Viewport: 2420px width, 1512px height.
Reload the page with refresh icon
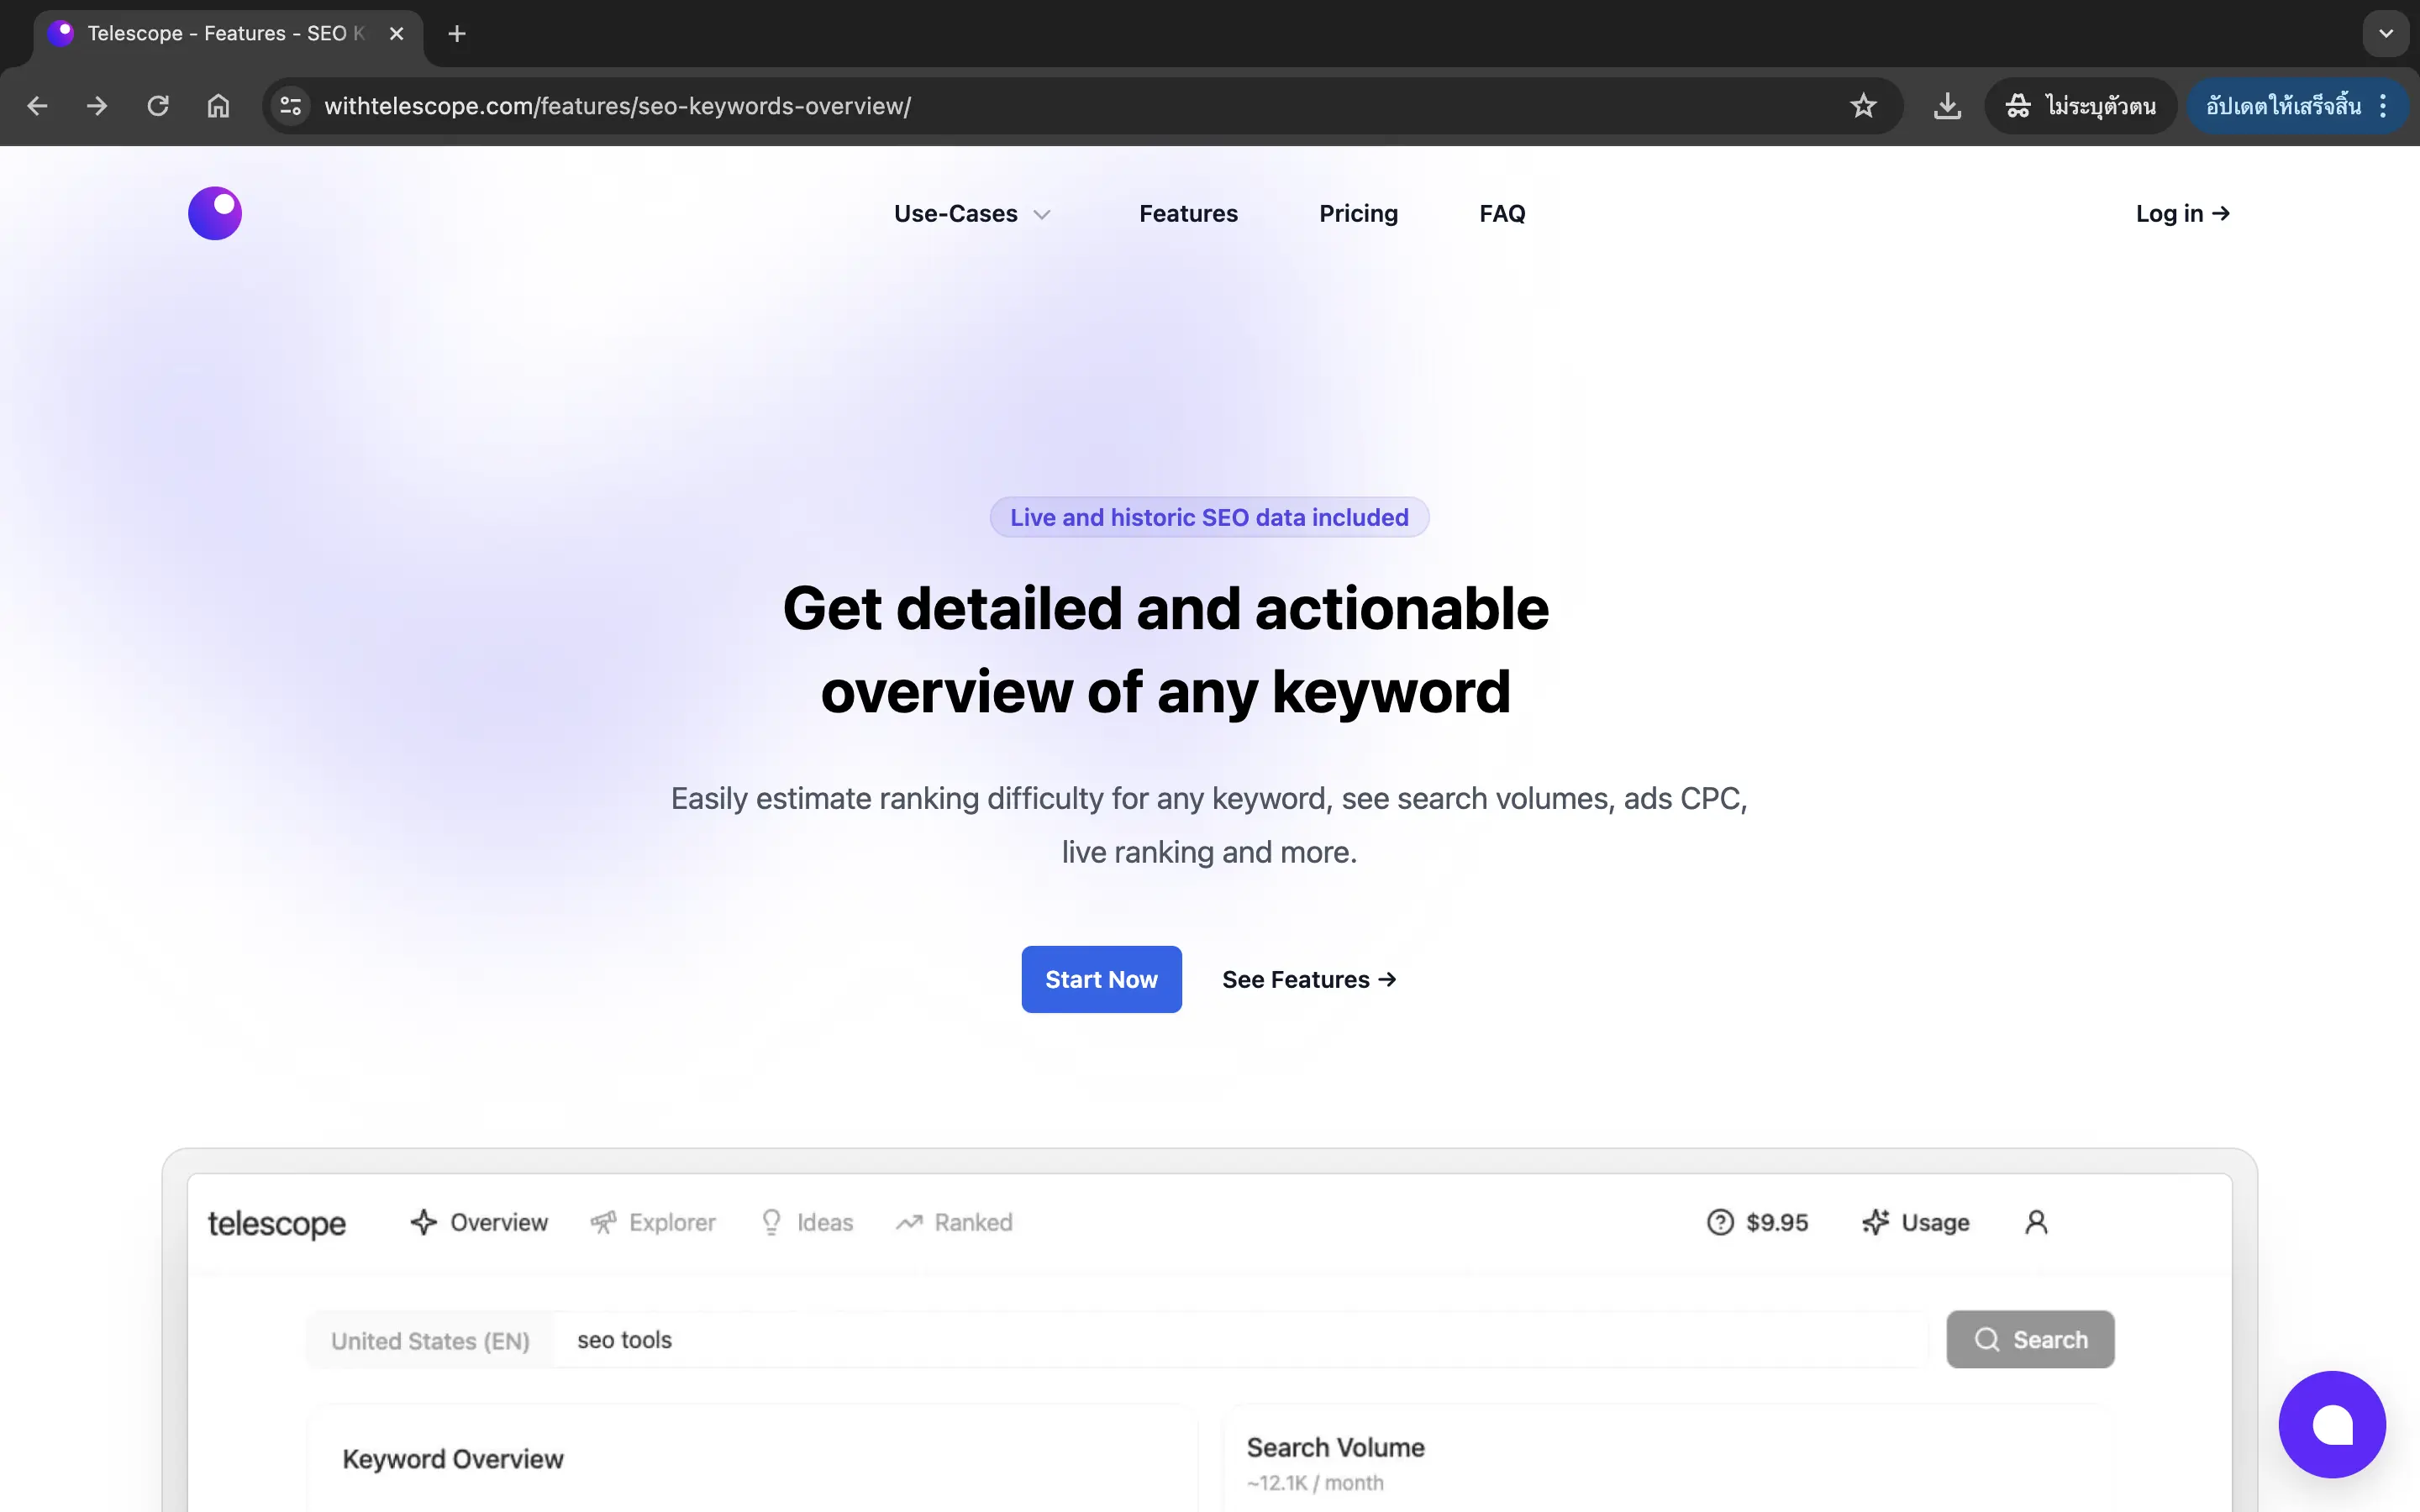pos(158,106)
